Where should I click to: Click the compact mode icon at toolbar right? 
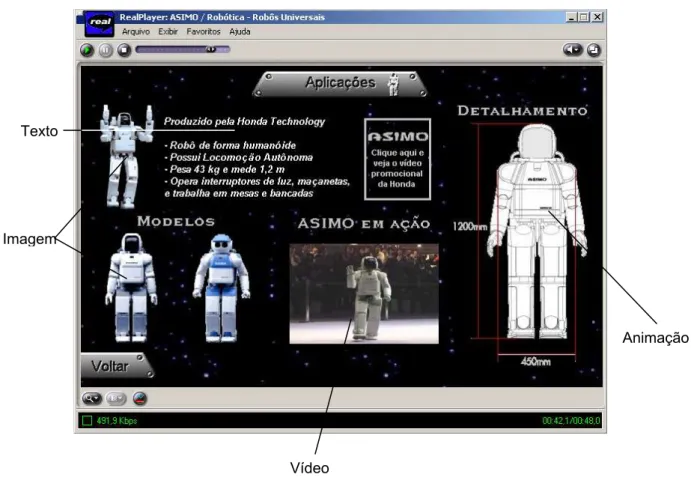click(594, 50)
